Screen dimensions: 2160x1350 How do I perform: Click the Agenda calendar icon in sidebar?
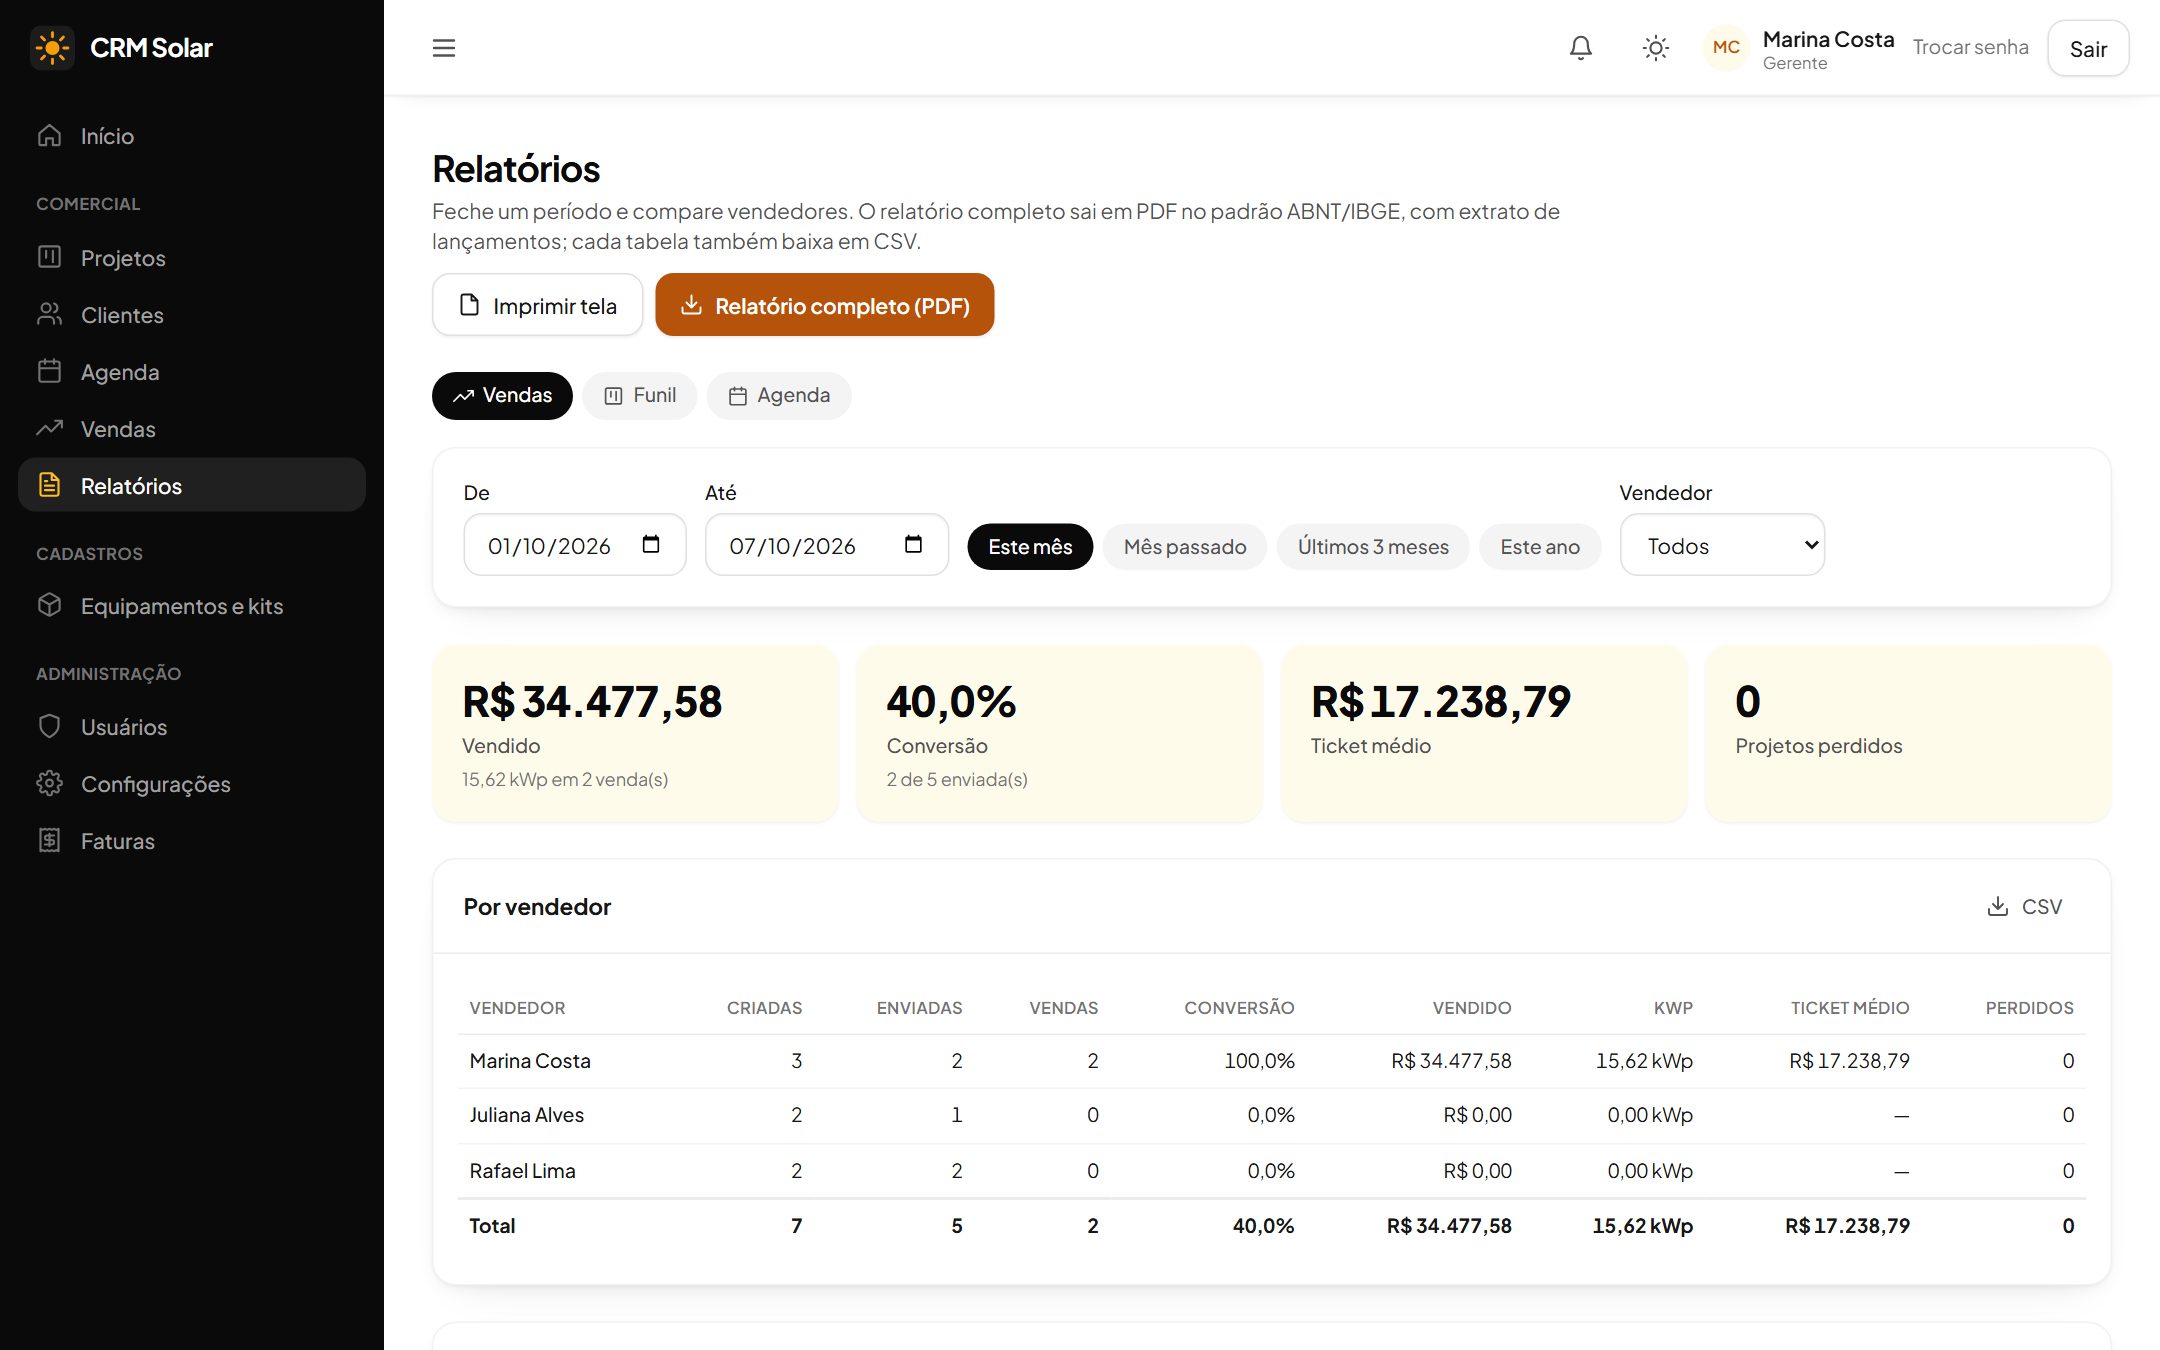(50, 371)
